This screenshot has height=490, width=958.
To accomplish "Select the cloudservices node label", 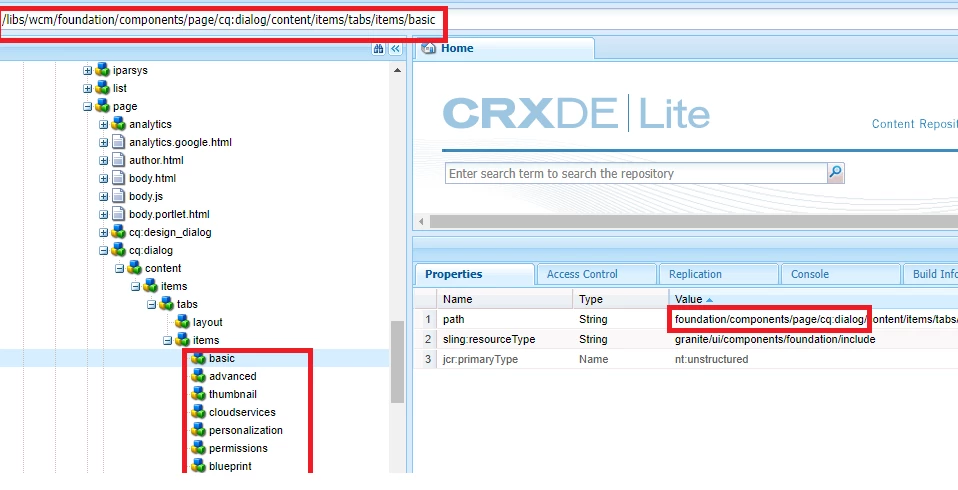I will 242,412.
